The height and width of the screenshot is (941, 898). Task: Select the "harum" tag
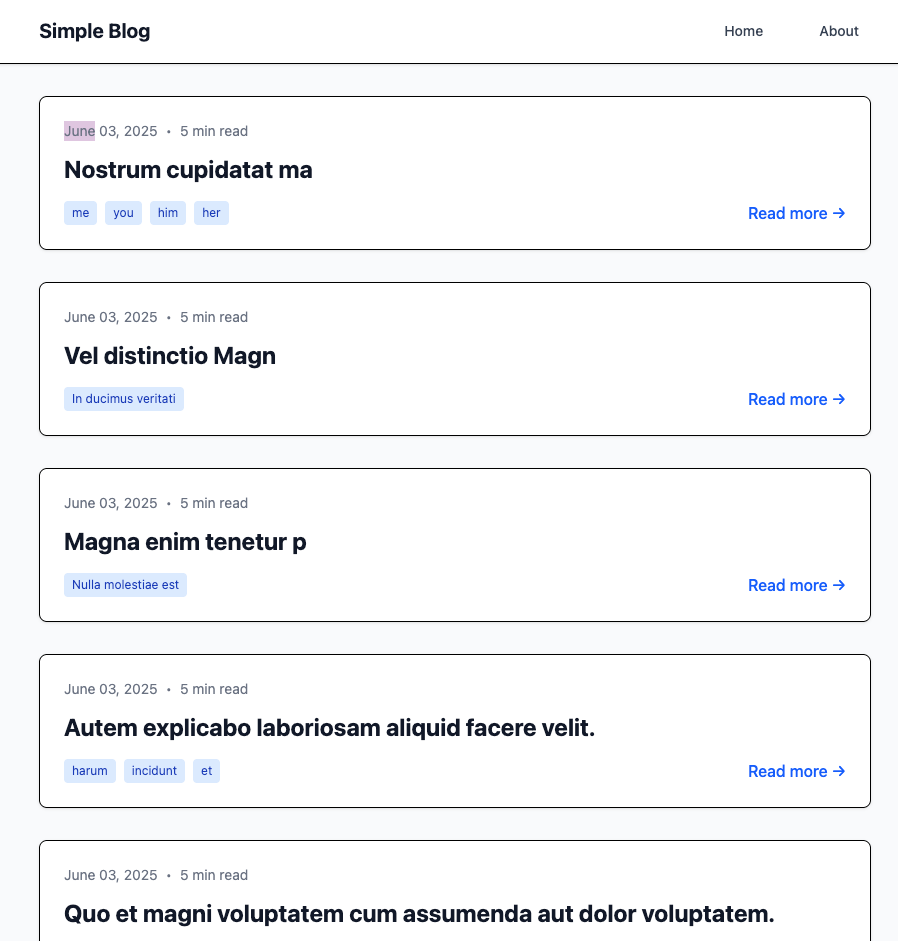[x=90, y=771]
